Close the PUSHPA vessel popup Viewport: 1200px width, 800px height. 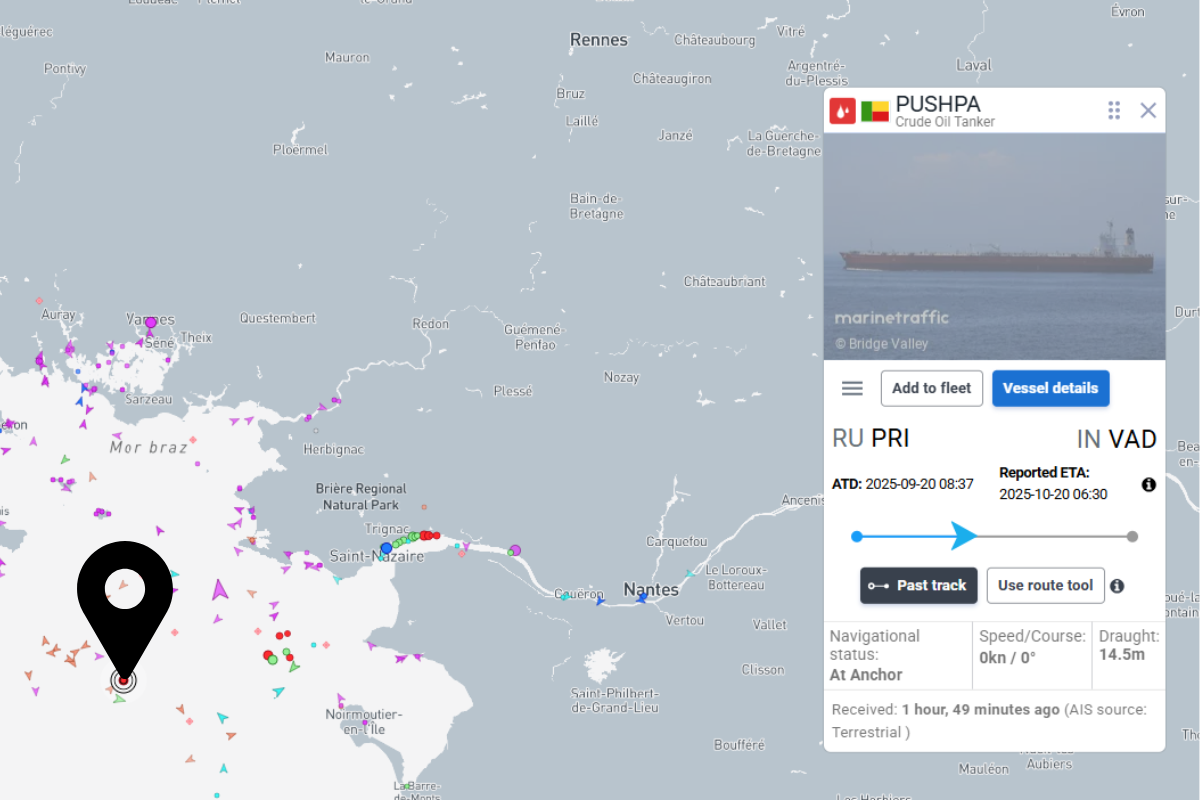(1148, 111)
